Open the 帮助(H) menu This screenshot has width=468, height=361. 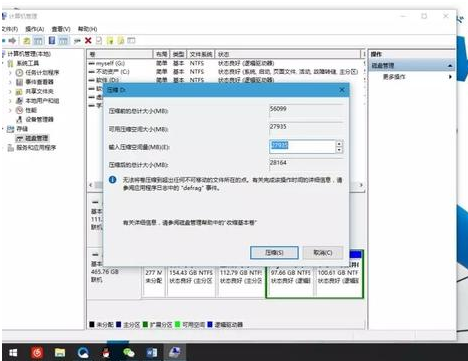pyautogui.click(x=87, y=29)
